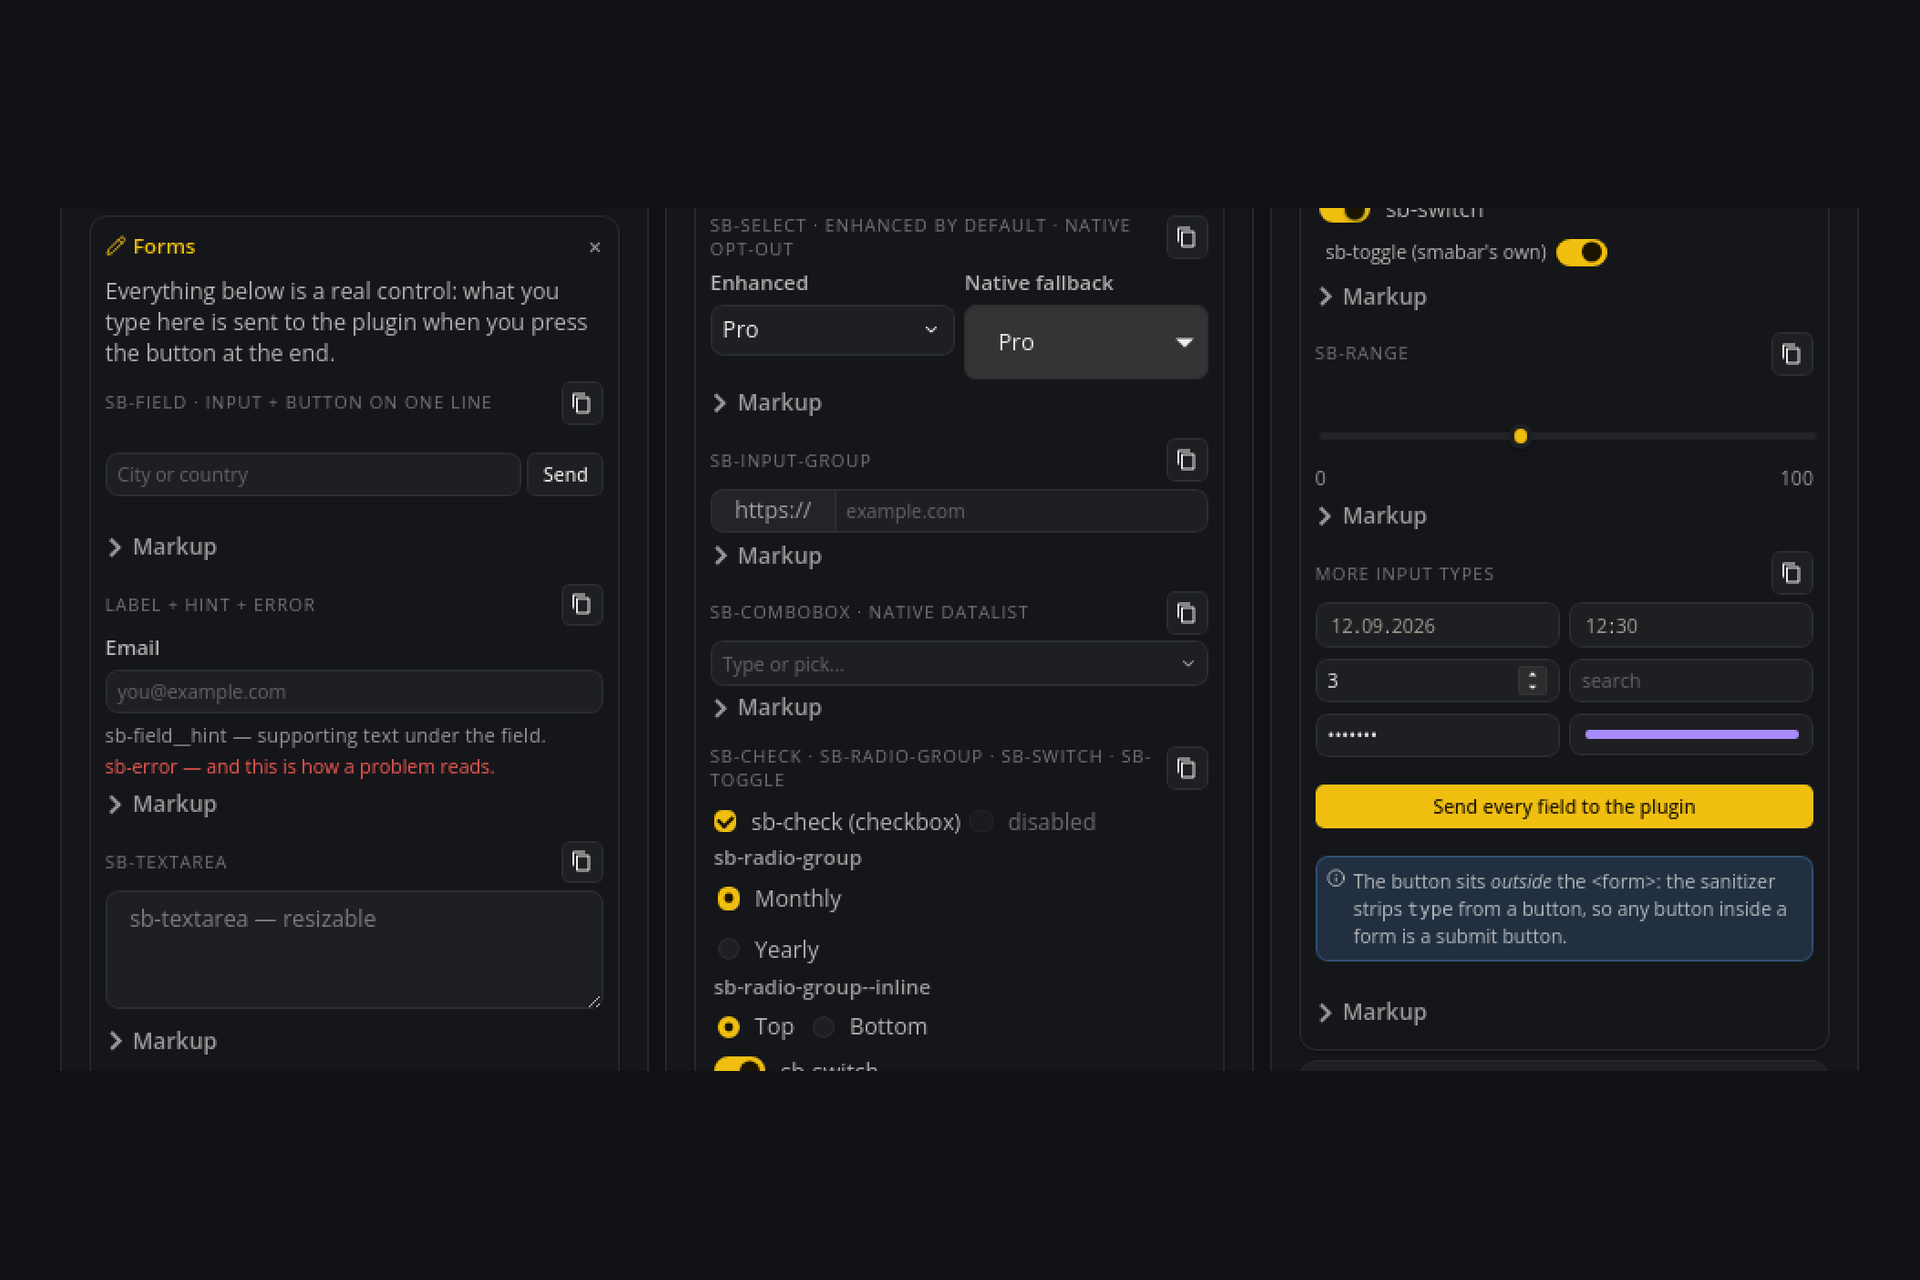Viewport: 1920px width, 1280px height.
Task: Copy the SB-FIELD section markup
Action: pos(581,403)
